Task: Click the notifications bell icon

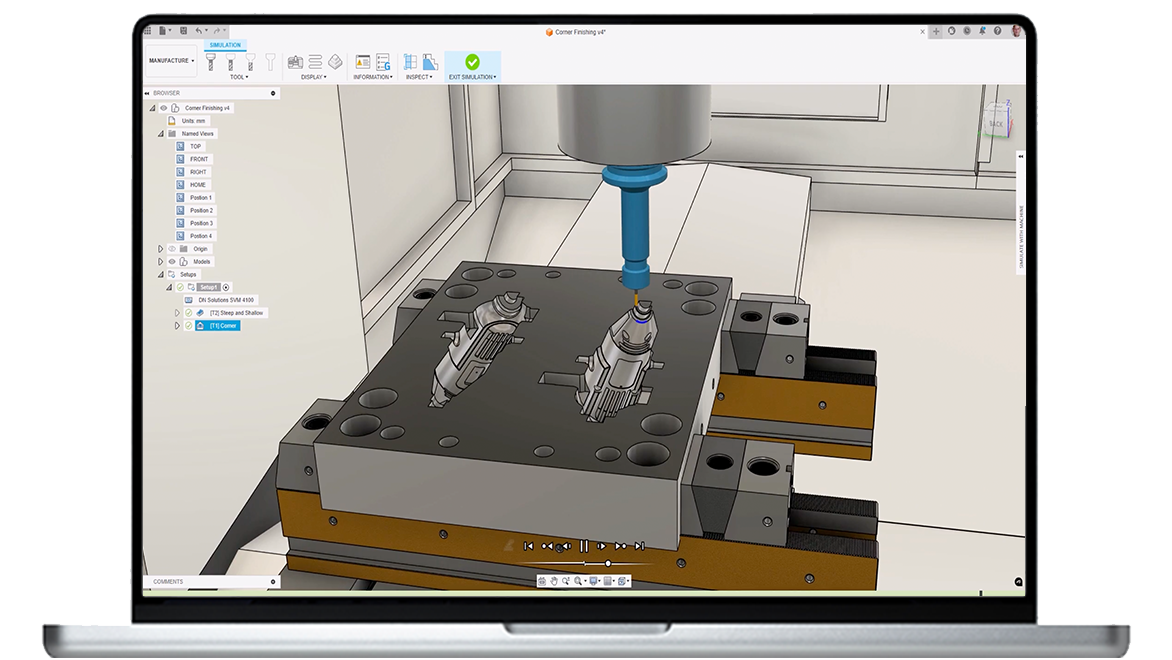Action: [x=982, y=31]
